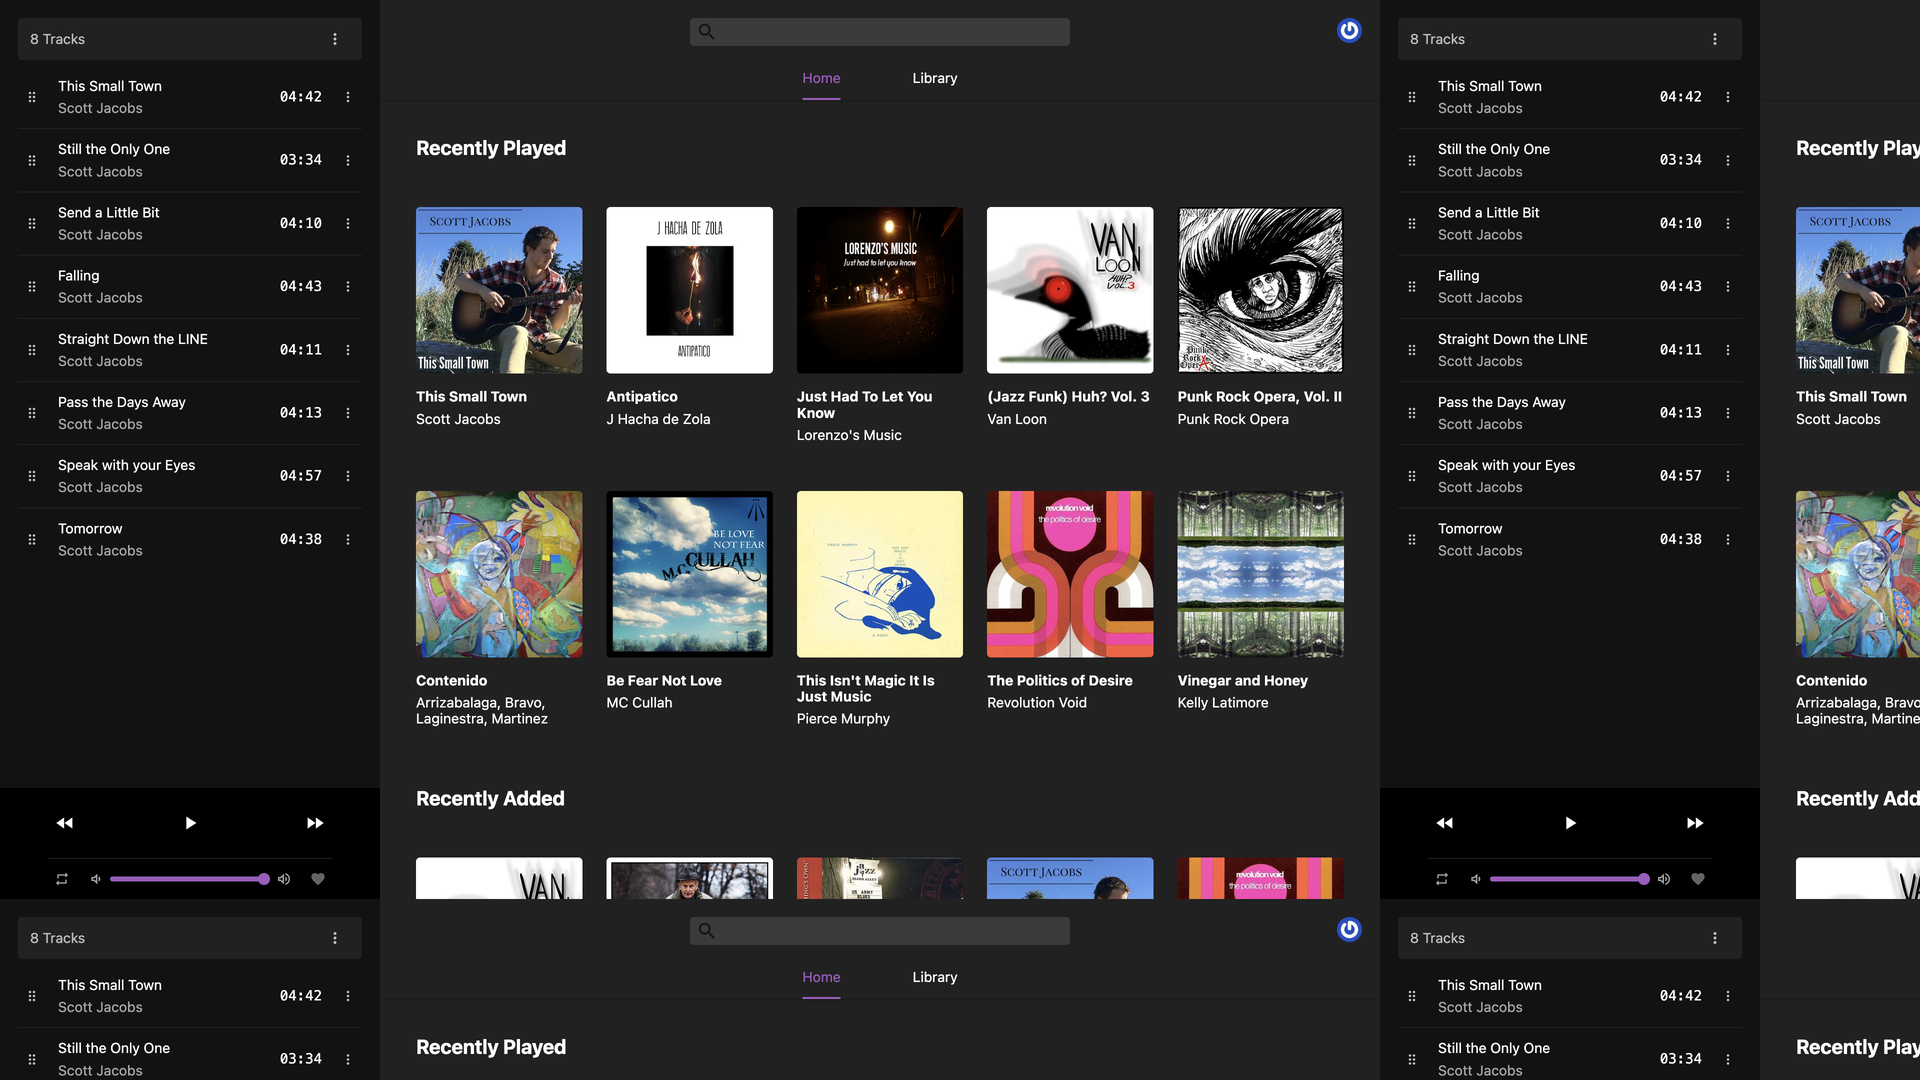Click the drag handle of Pass the Days Away in the upper-left list

pyautogui.click(x=32, y=413)
